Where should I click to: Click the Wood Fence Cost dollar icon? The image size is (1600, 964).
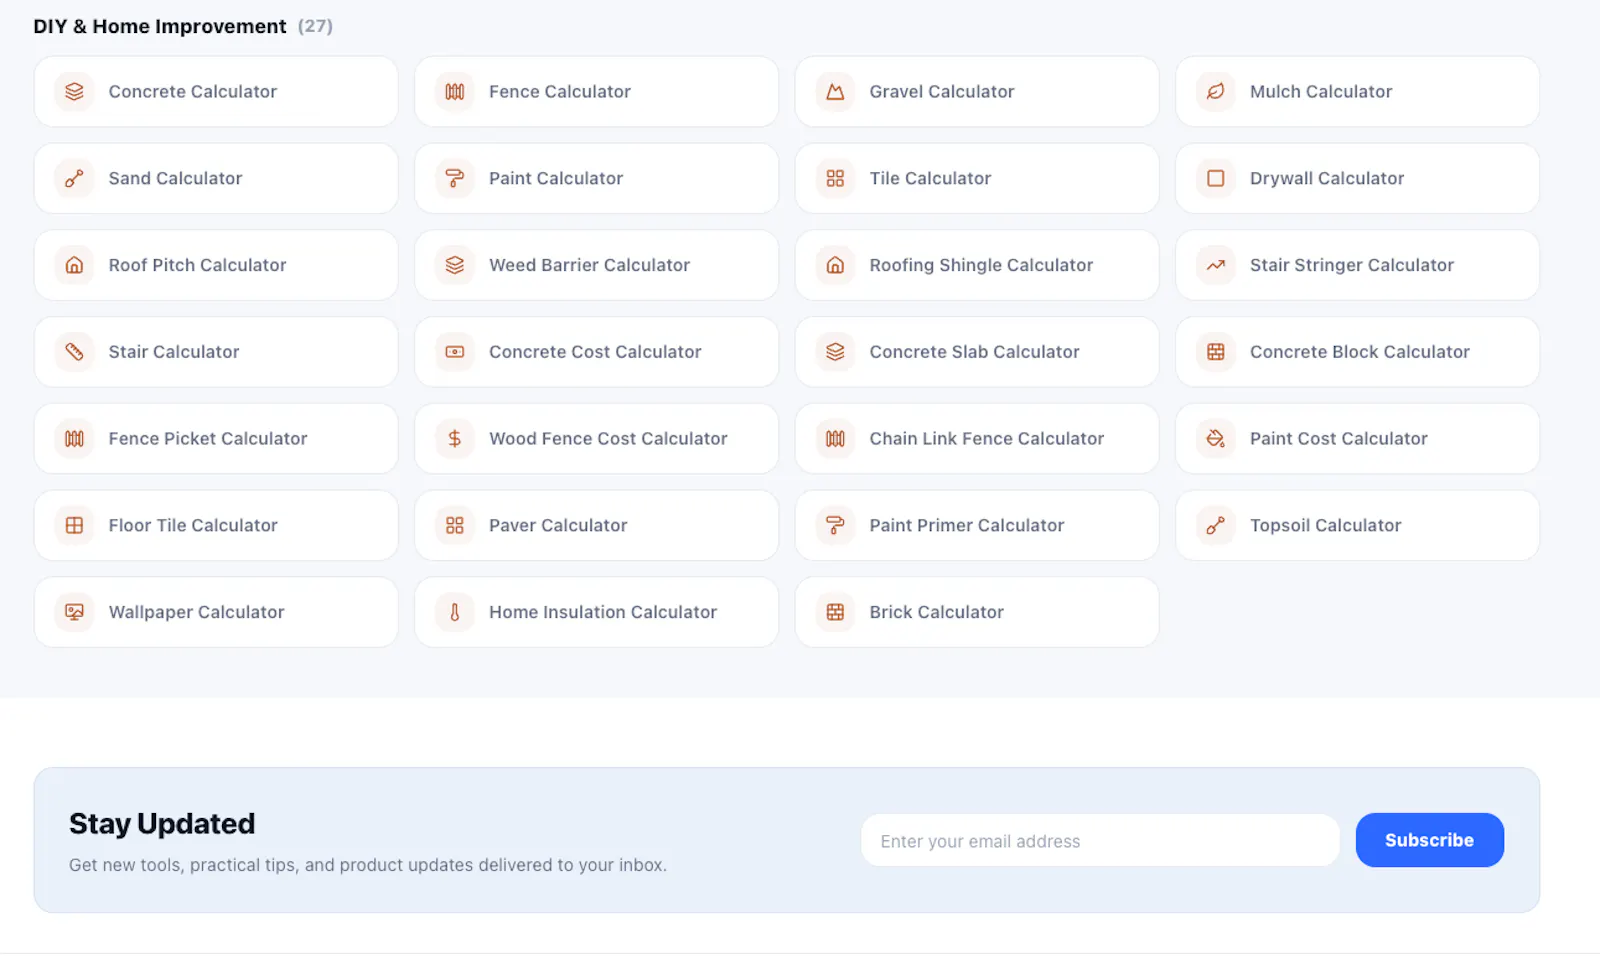(x=455, y=439)
